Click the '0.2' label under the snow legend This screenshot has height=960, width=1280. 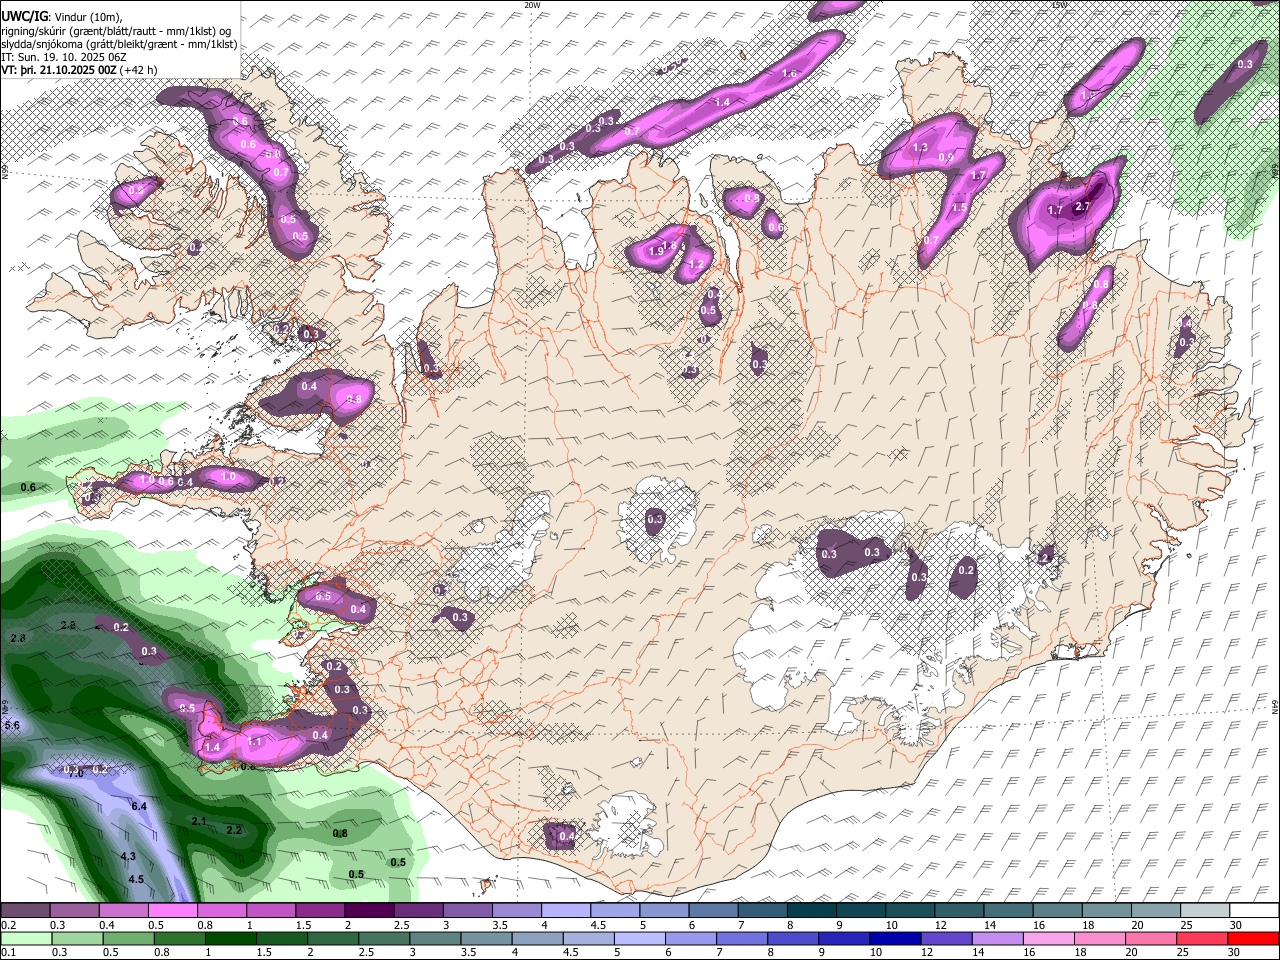click(x=7, y=925)
